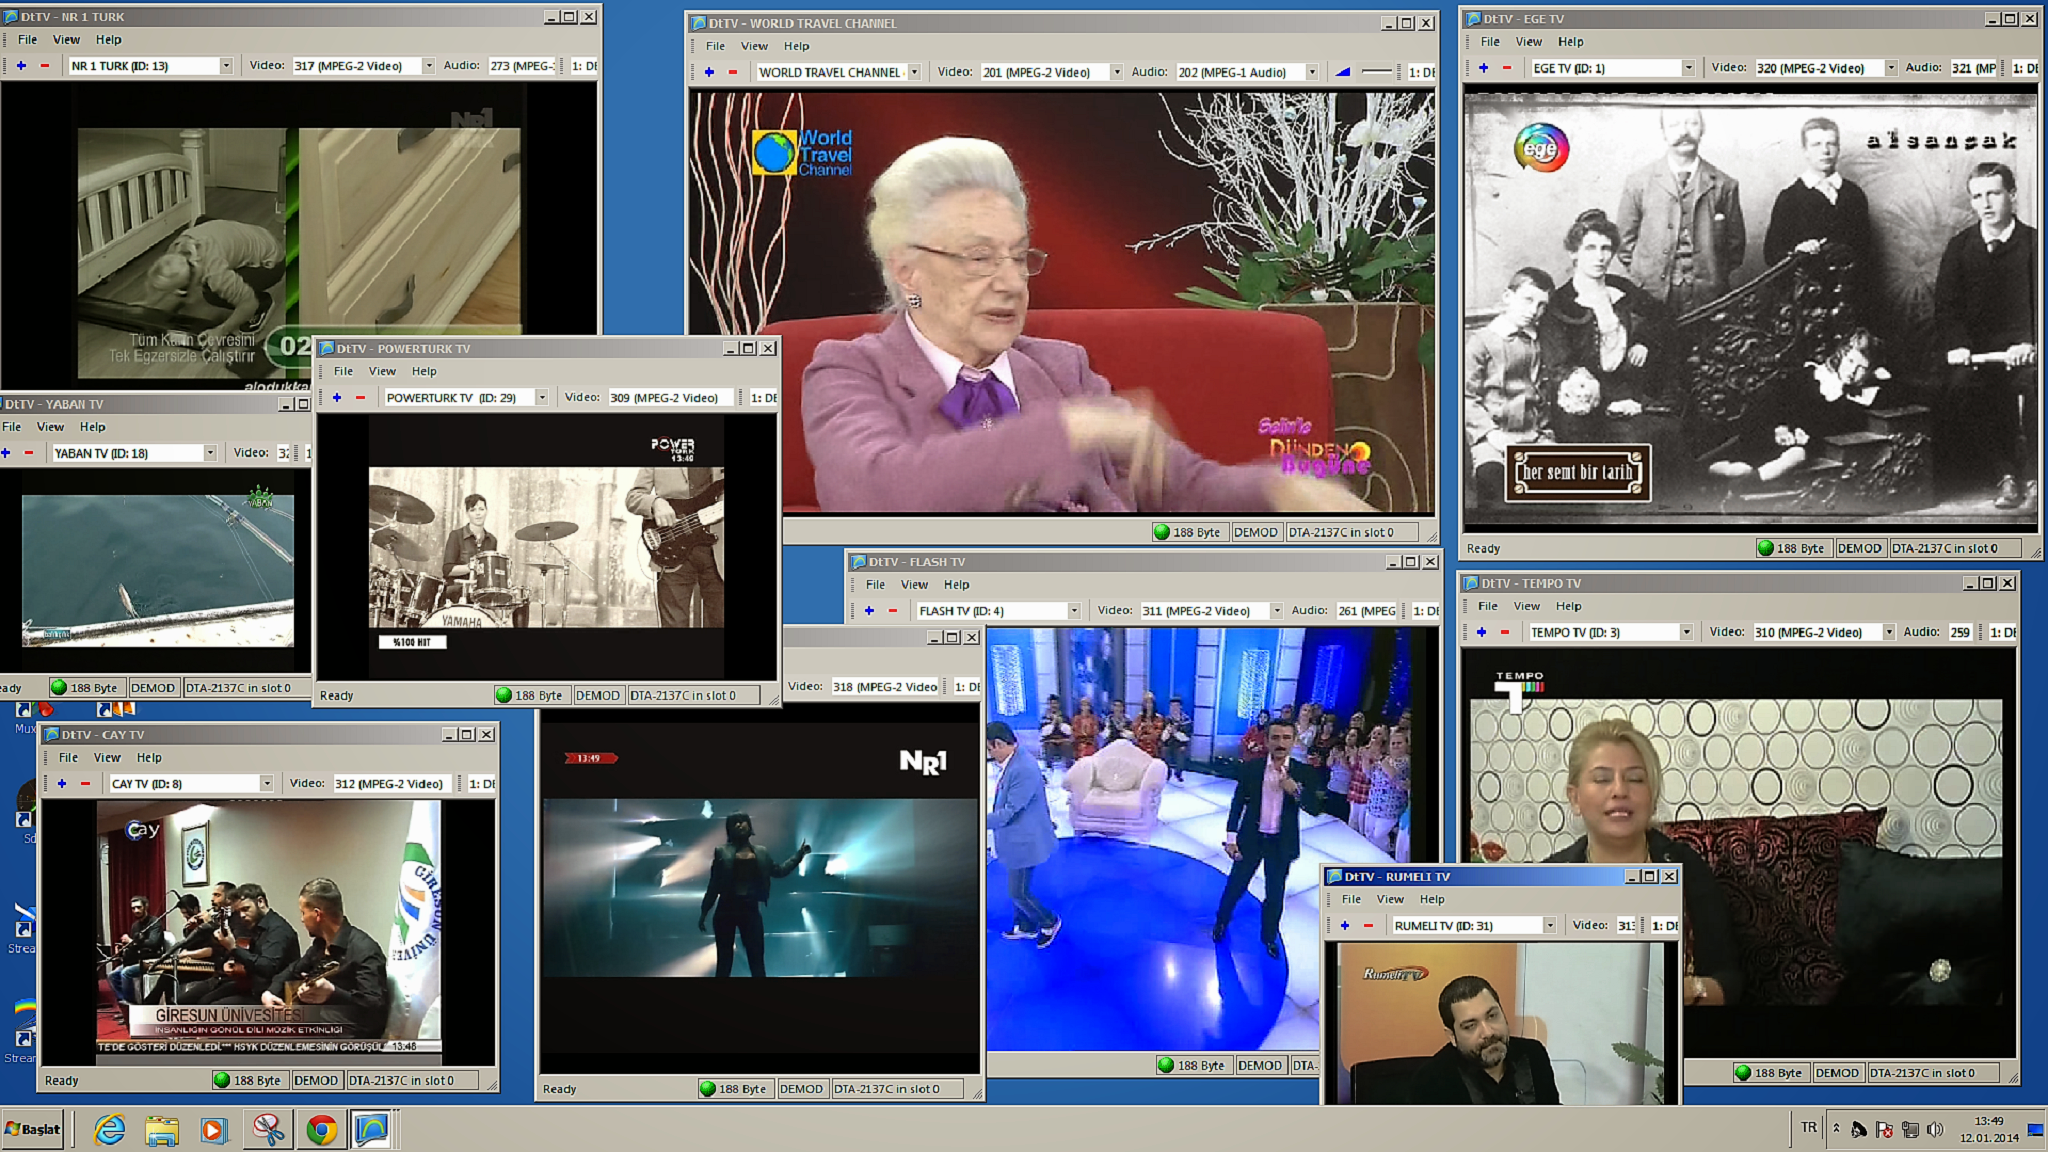Click DEMOD status field in World Travel window

tap(1255, 533)
